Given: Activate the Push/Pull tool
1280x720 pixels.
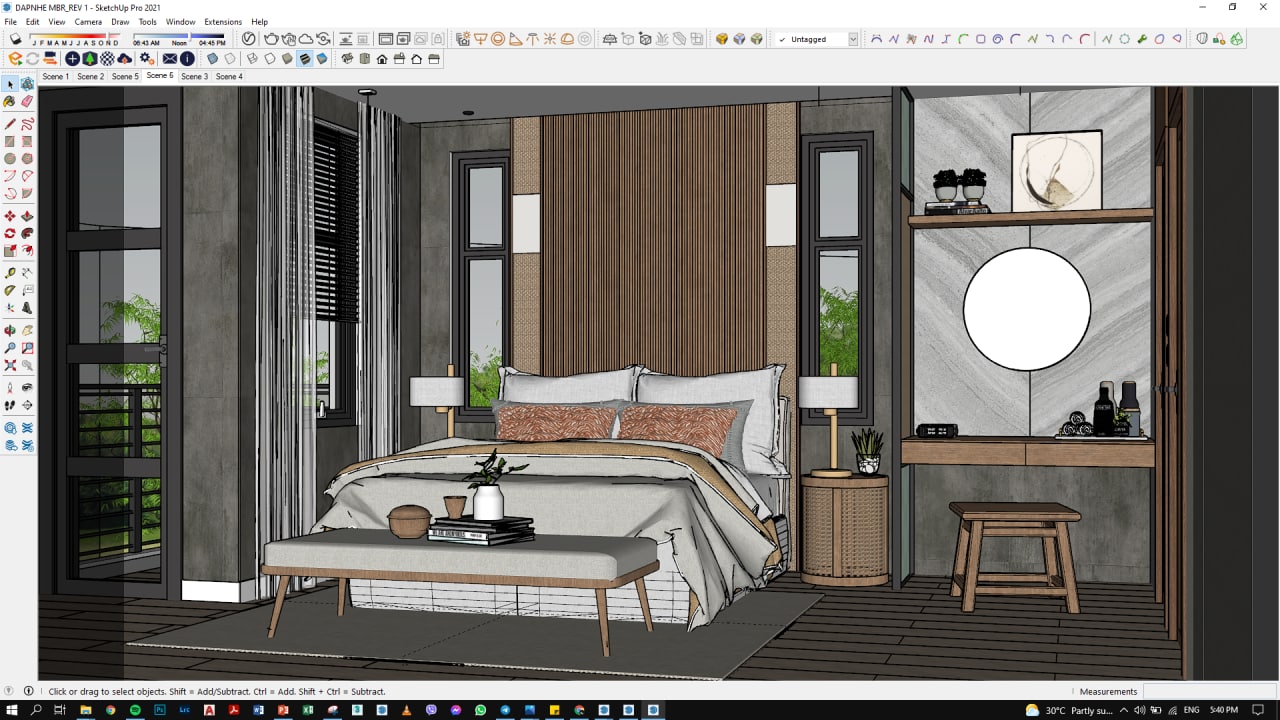Looking at the screenshot, I should tap(27, 215).
